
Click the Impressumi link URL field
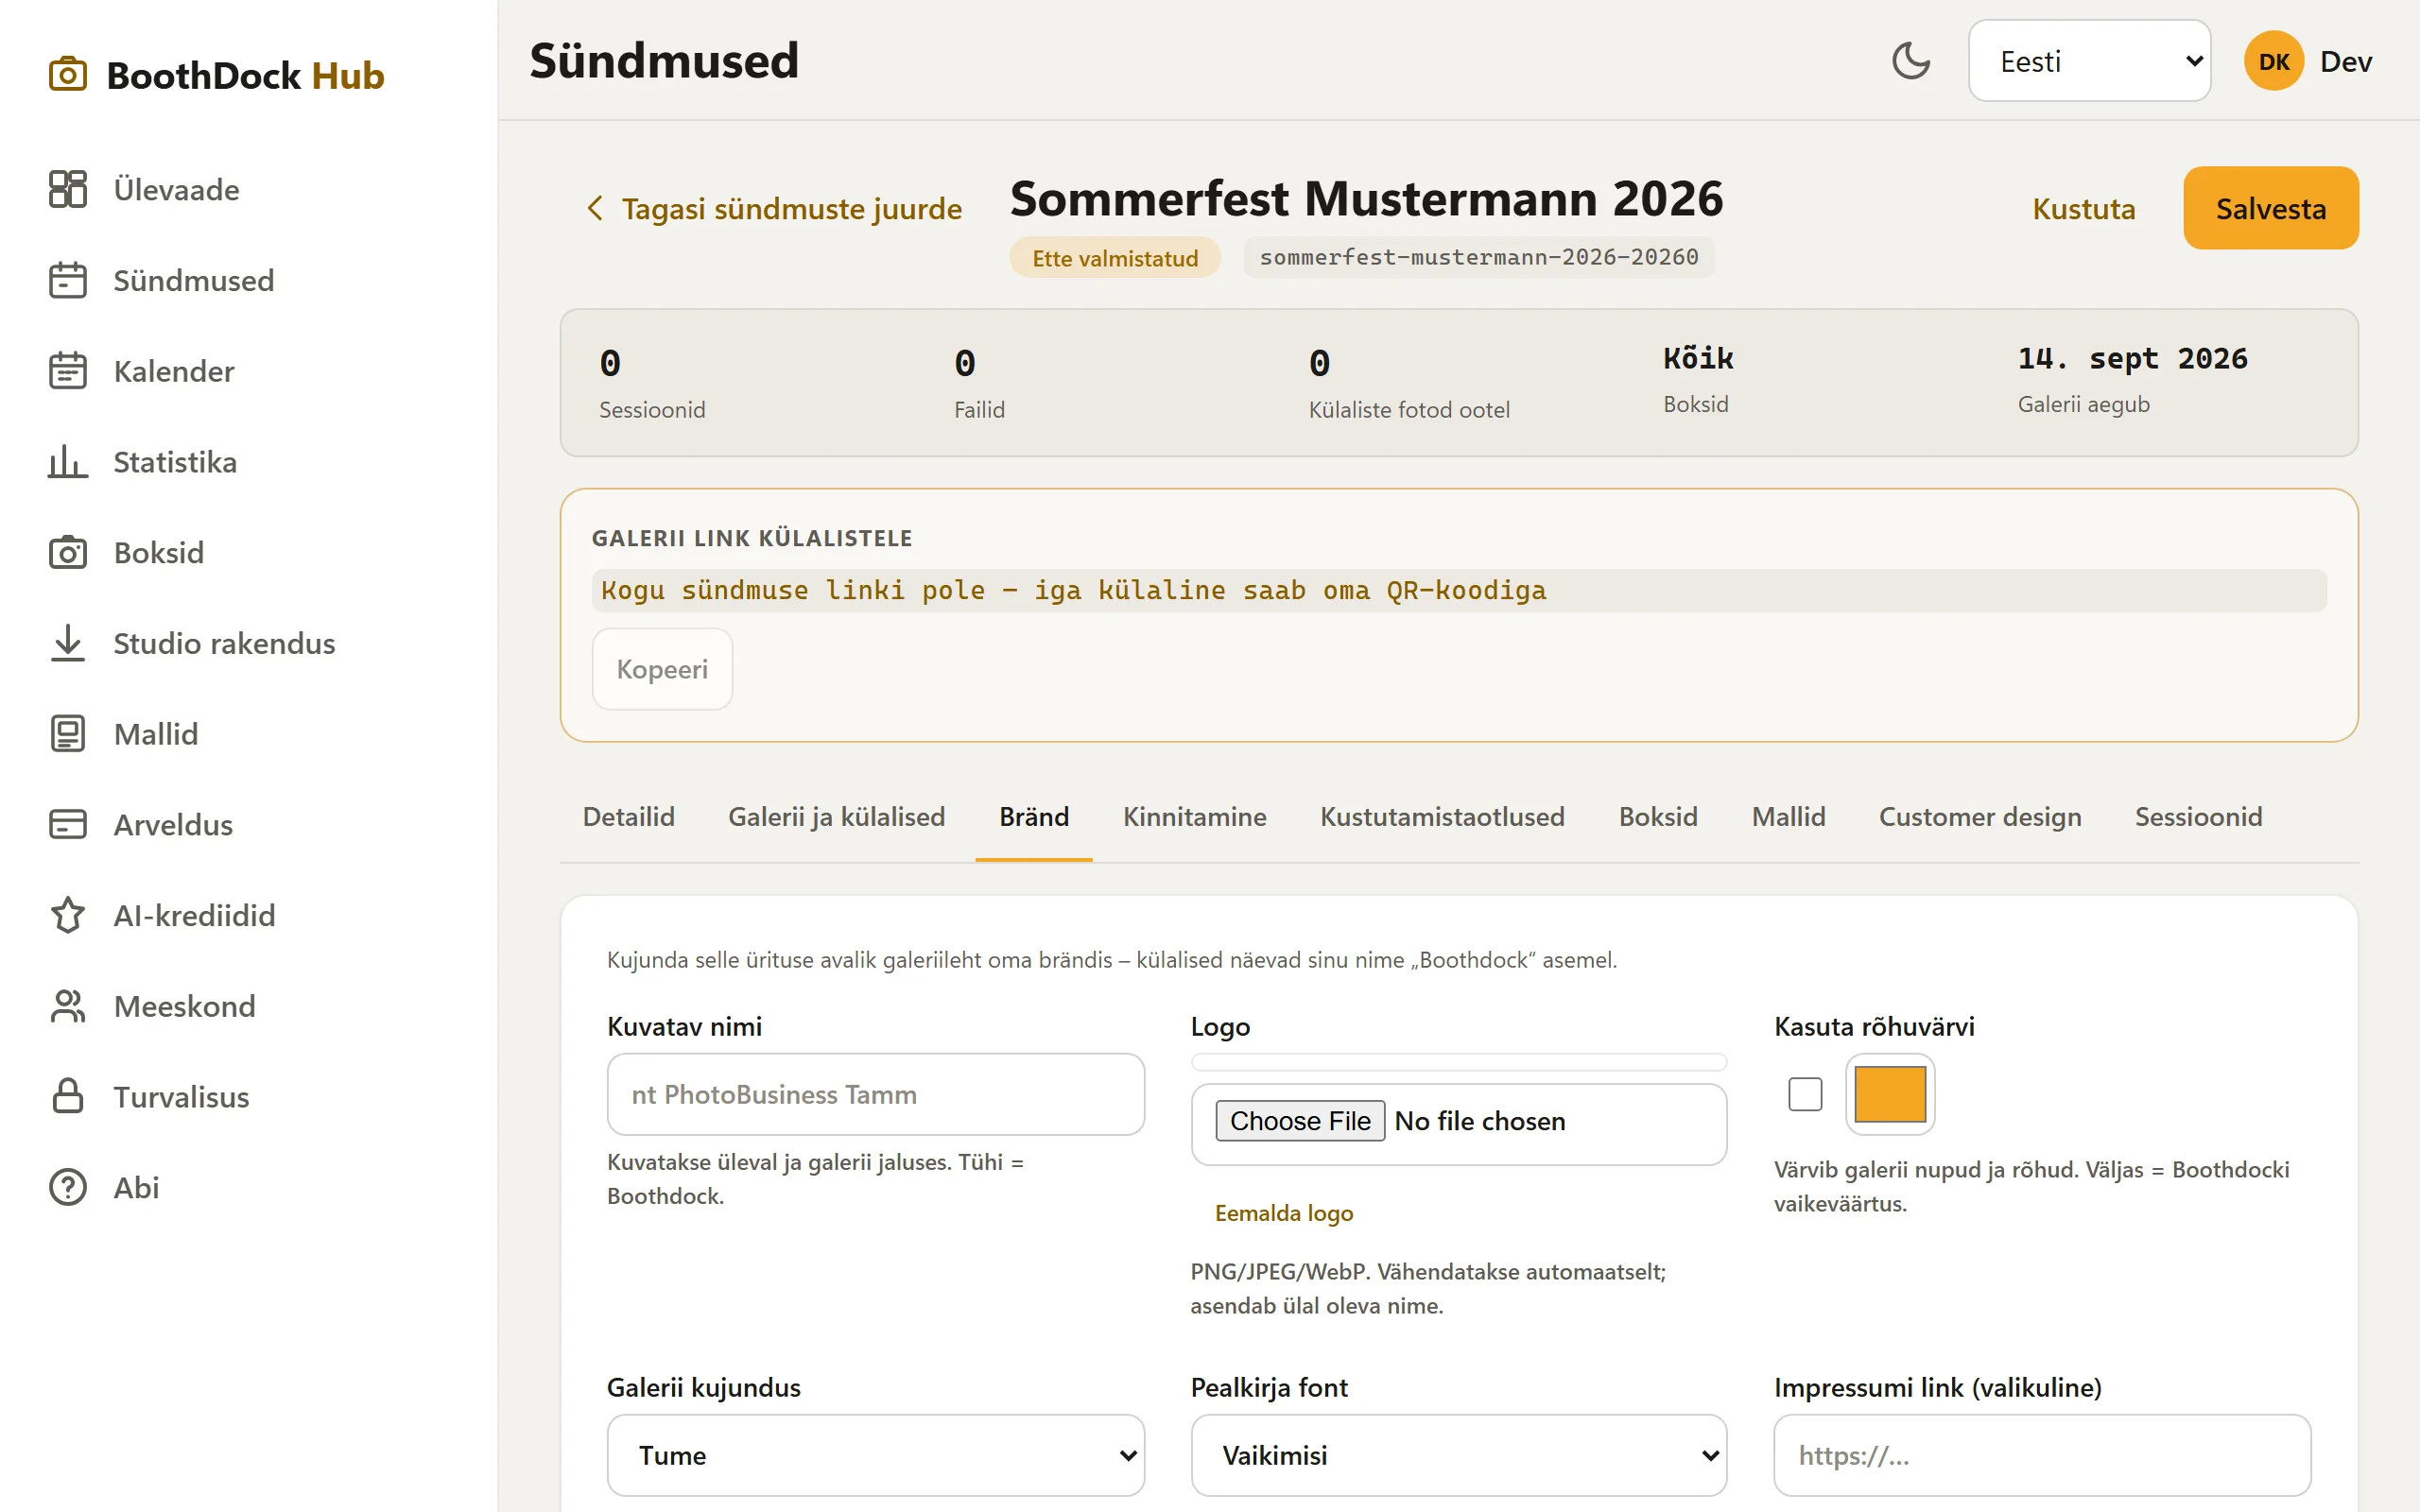pos(2042,1454)
